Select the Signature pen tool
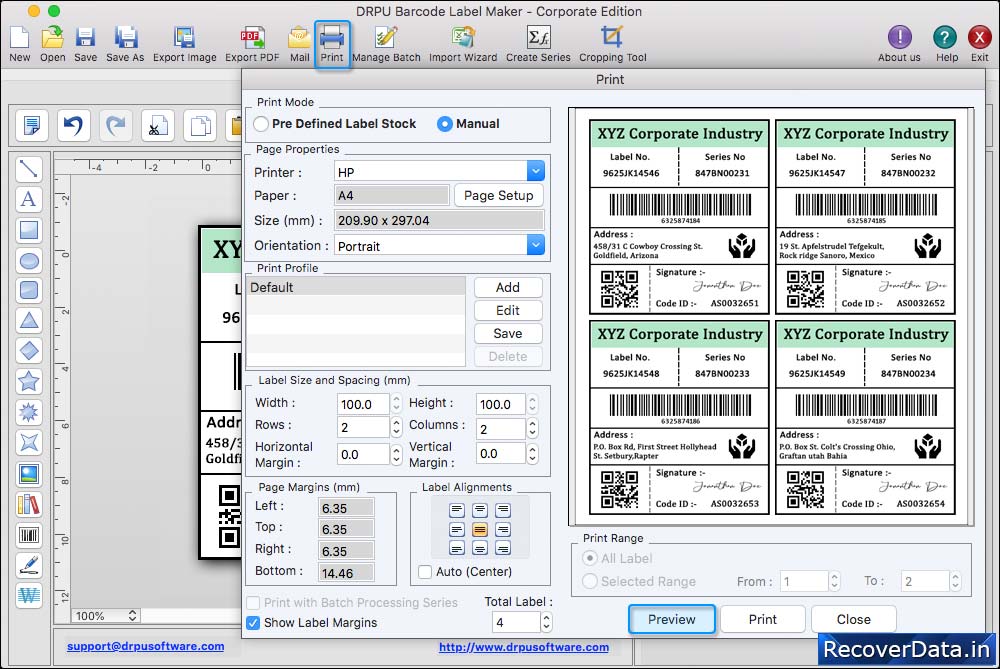 pyautogui.click(x=28, y=565)
